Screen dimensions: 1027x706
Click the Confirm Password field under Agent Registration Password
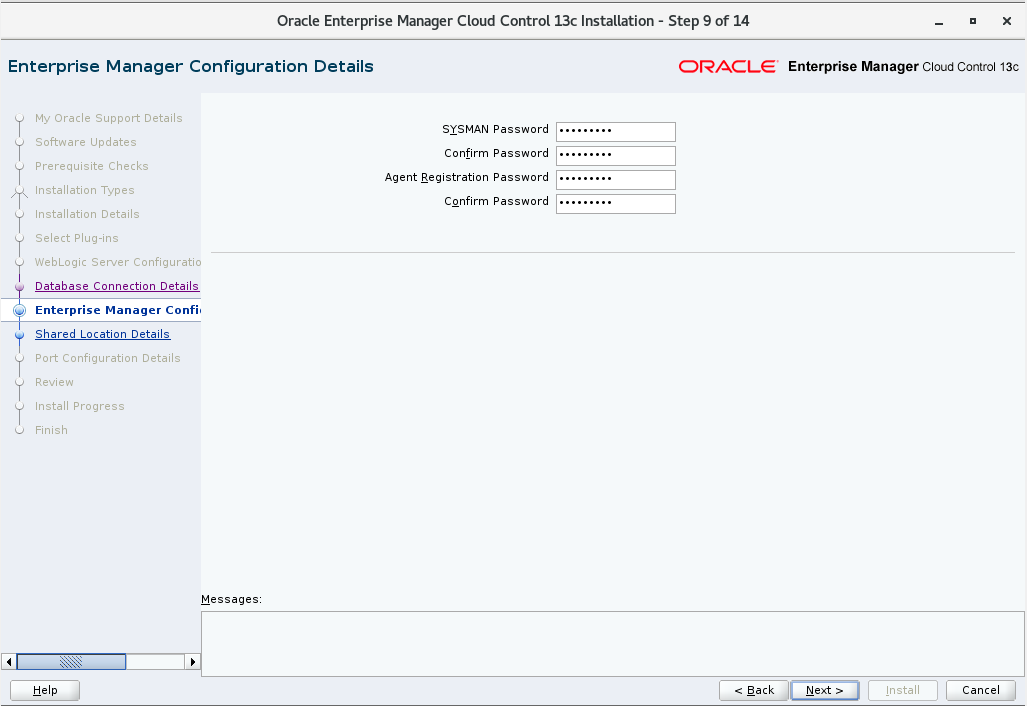(x=616, y=204)
